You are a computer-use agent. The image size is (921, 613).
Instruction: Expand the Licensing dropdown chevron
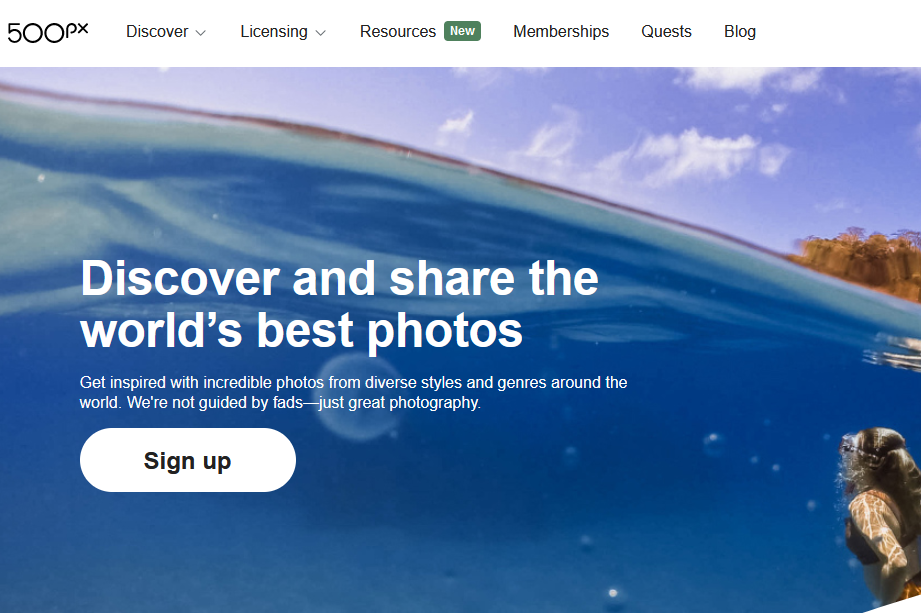(x=320, y=33)
